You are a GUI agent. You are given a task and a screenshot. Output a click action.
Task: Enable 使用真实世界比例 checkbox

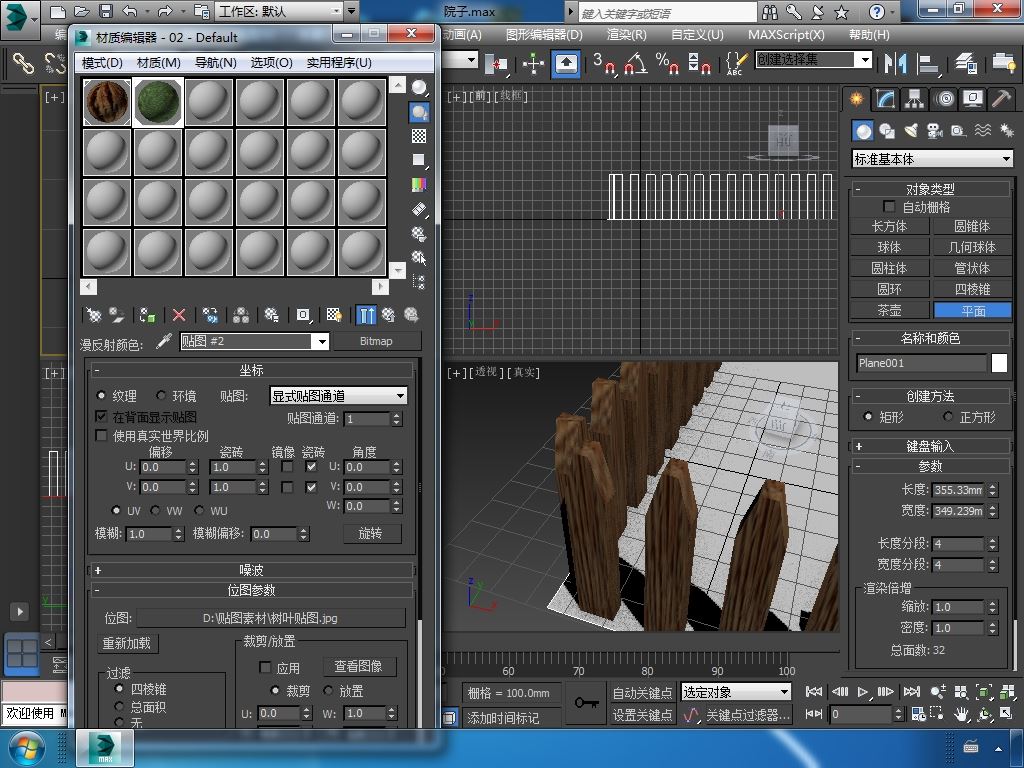101,435
